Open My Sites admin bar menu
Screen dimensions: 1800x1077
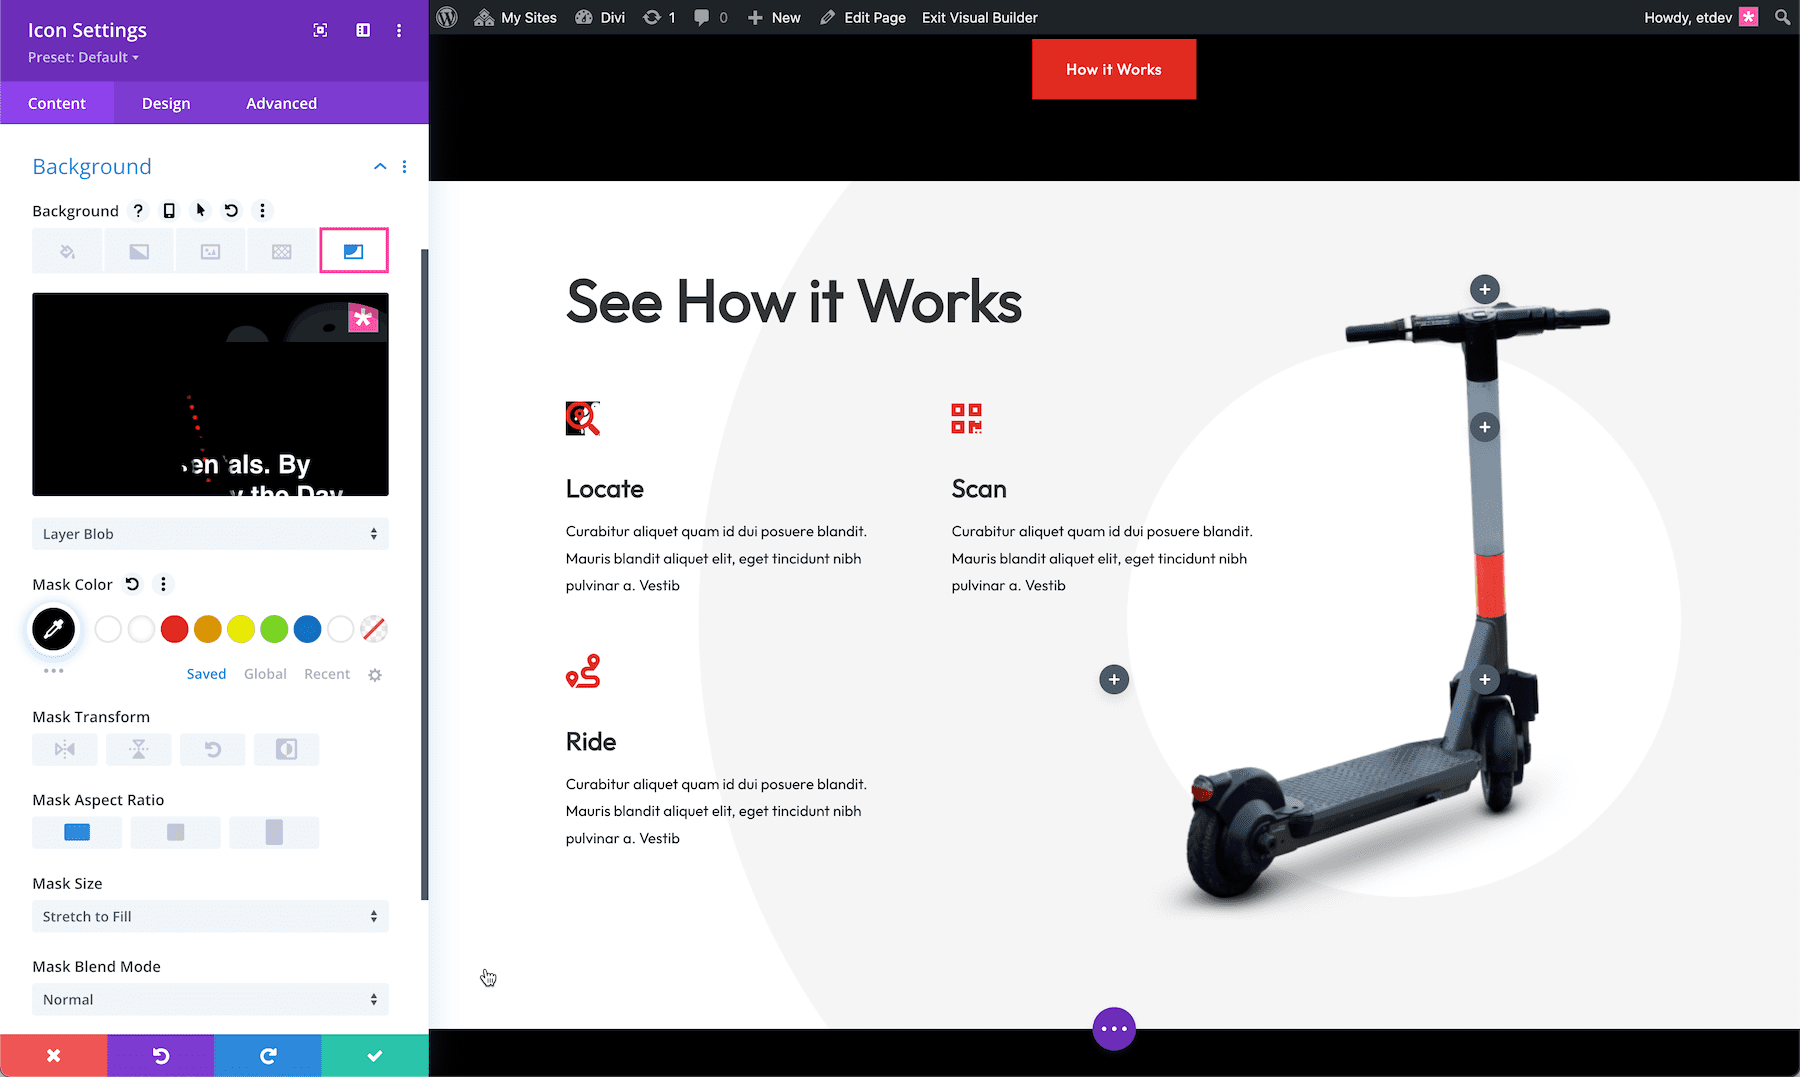click(x=515, y=17)
